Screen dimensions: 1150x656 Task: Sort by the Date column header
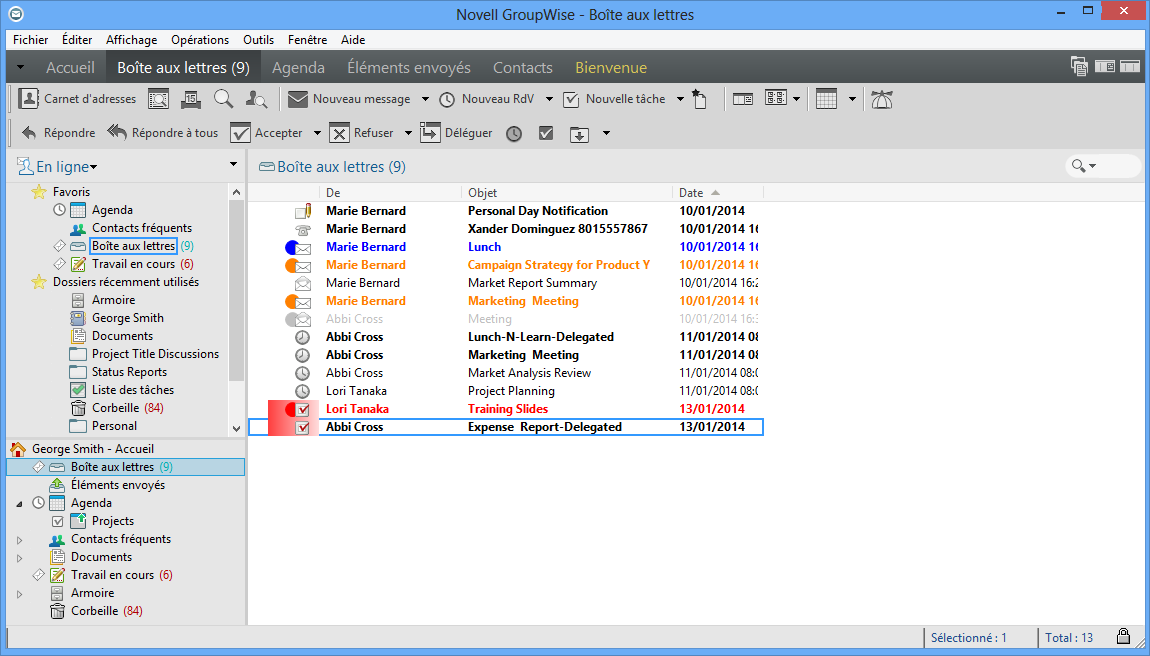717,193
